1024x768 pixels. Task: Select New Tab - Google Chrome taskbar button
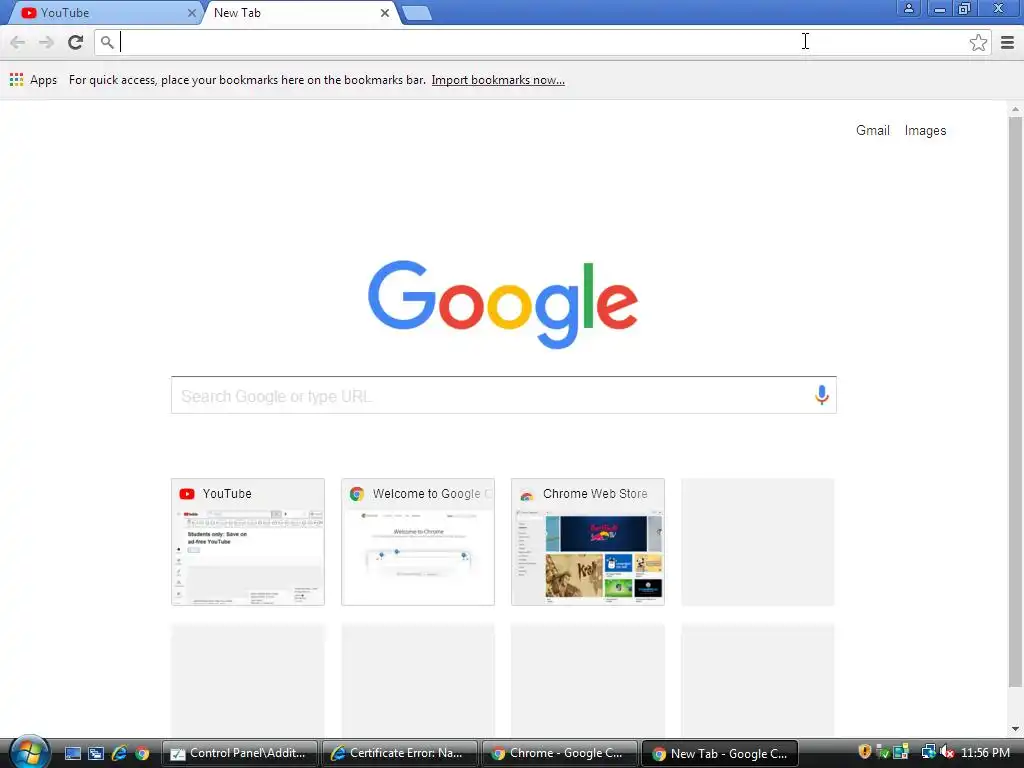point(720,754)
